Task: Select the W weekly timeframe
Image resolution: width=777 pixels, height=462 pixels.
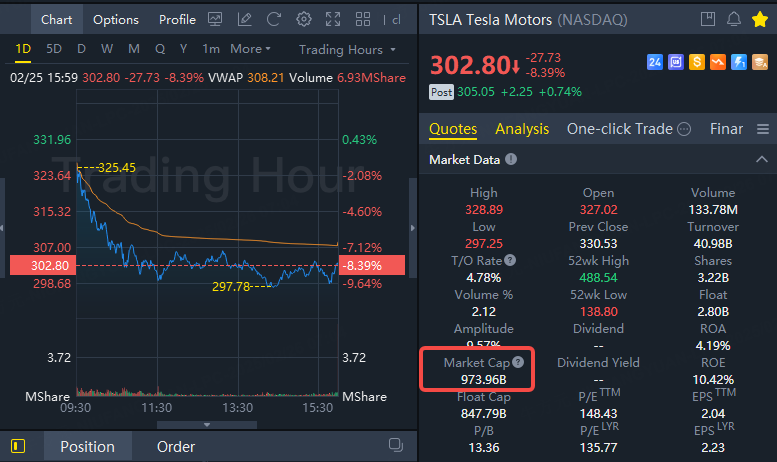Action: click(107, 49)
